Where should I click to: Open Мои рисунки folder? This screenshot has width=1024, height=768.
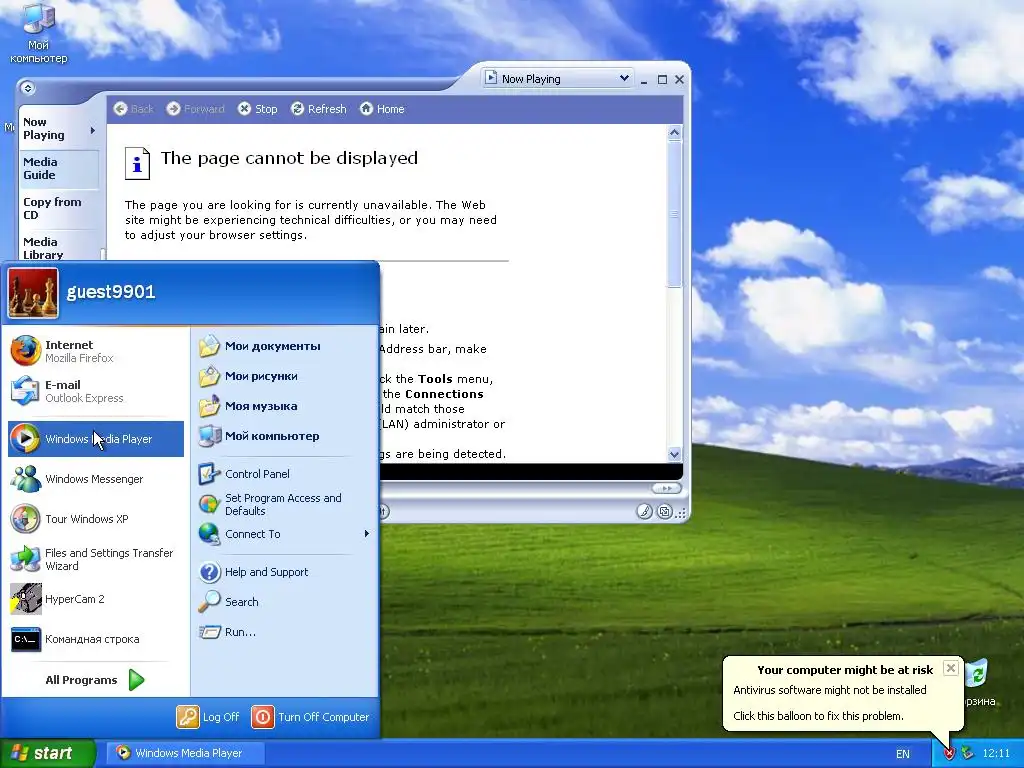click(x=285, y=376)
